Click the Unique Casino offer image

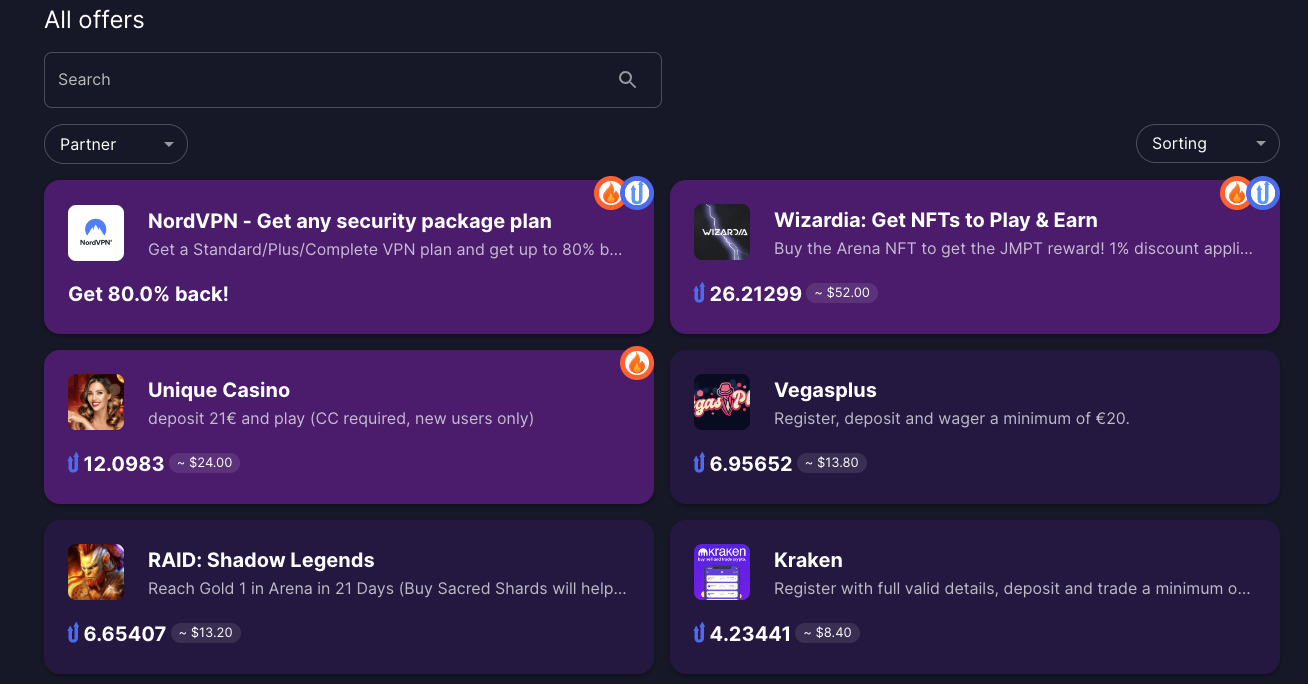tap(96, 402)
